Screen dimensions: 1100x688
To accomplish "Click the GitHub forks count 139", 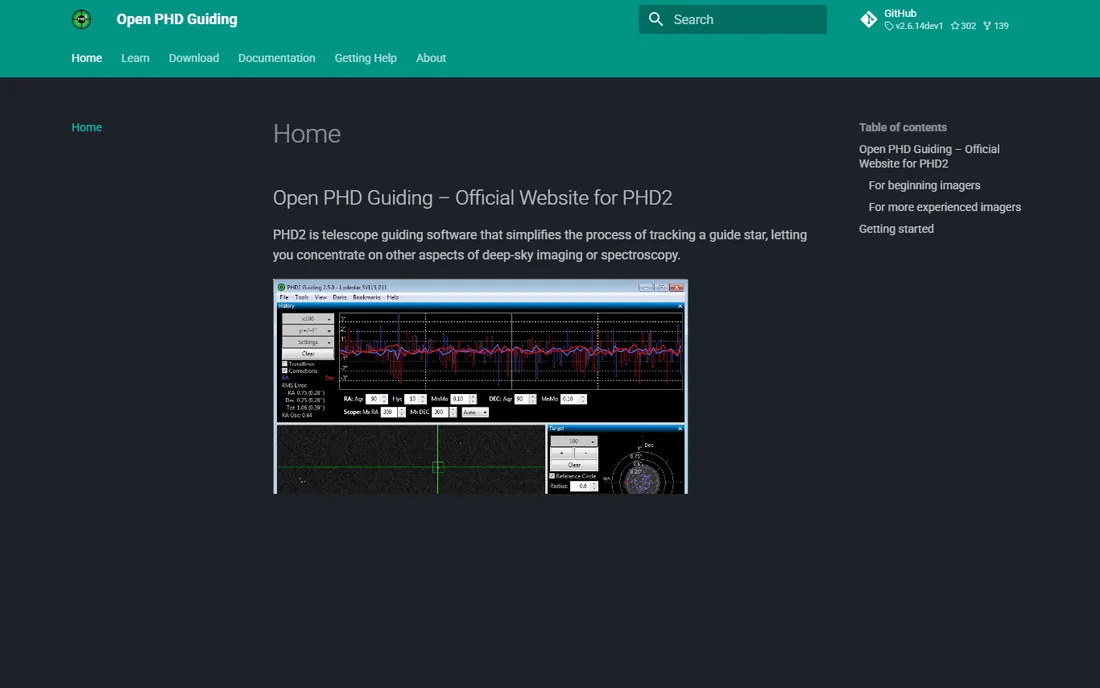I will pyautogui.click(x=996, y=26).
